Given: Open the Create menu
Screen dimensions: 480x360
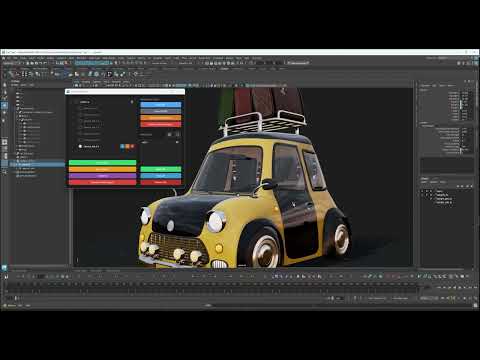Looking at the screenshot, I should (23, 58).
